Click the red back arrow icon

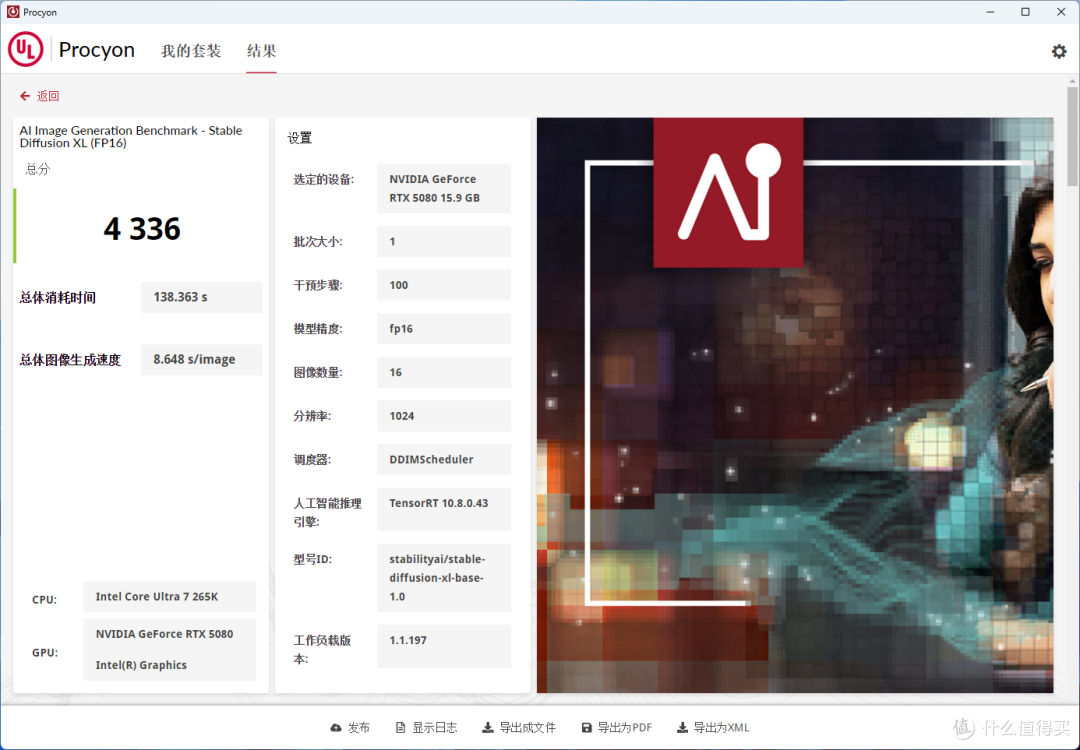click(25, 96)
